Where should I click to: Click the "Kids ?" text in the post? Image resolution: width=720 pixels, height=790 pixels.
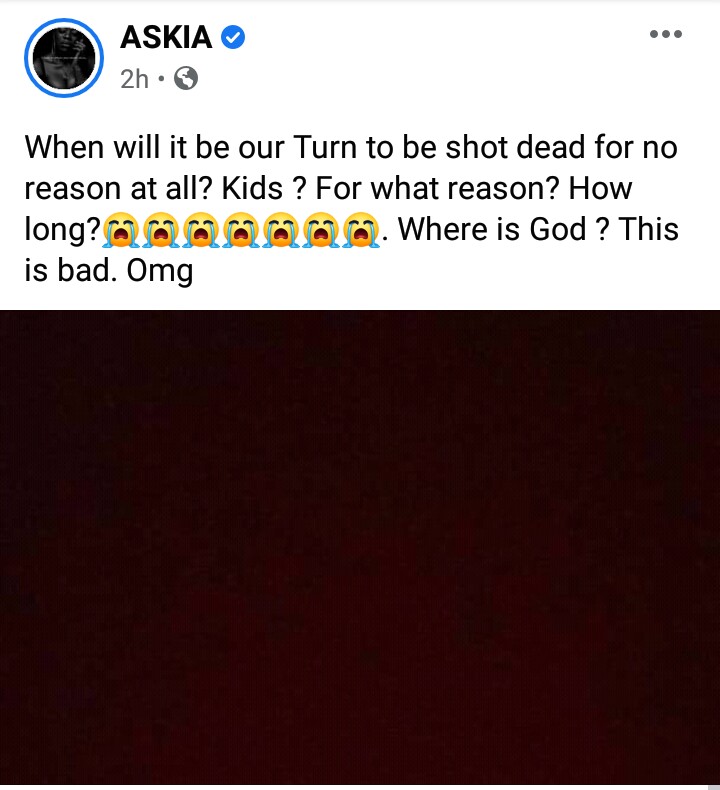265,188
